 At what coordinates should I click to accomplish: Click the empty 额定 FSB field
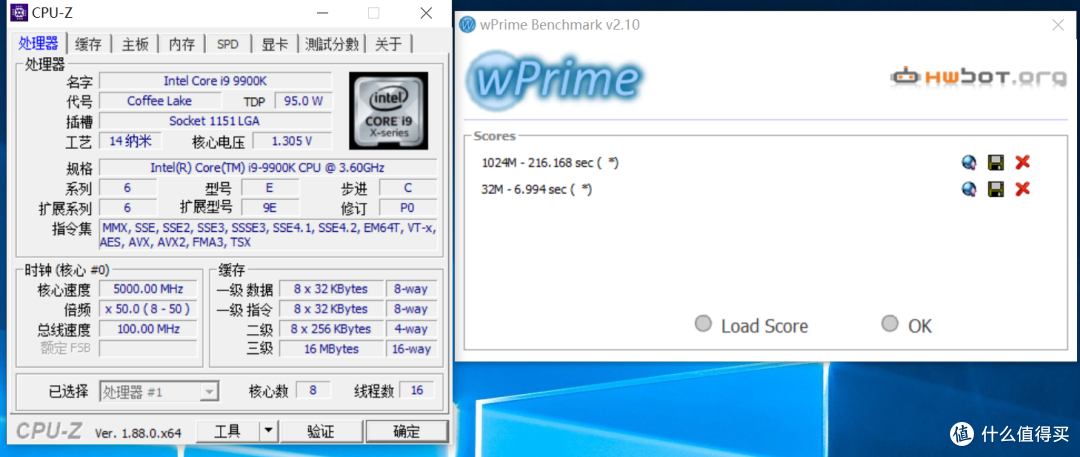(148, 349)
